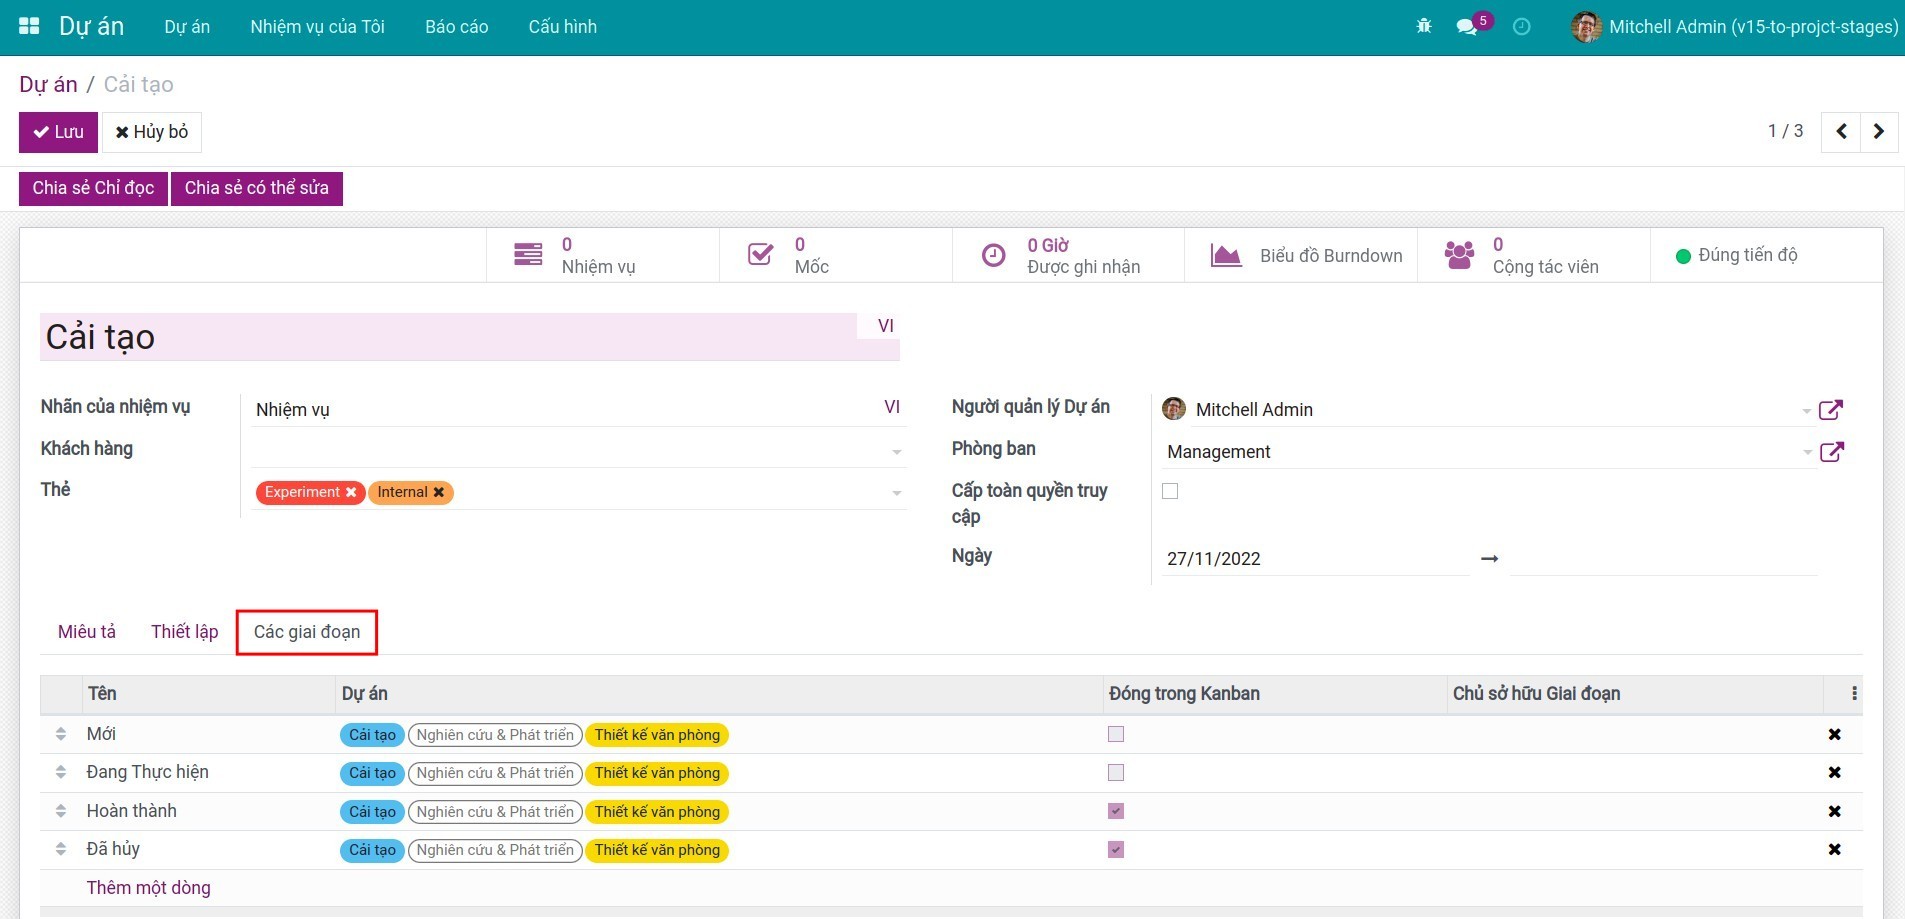
Task: Click the debug bug icon
Action: [x=1424, y=27]
